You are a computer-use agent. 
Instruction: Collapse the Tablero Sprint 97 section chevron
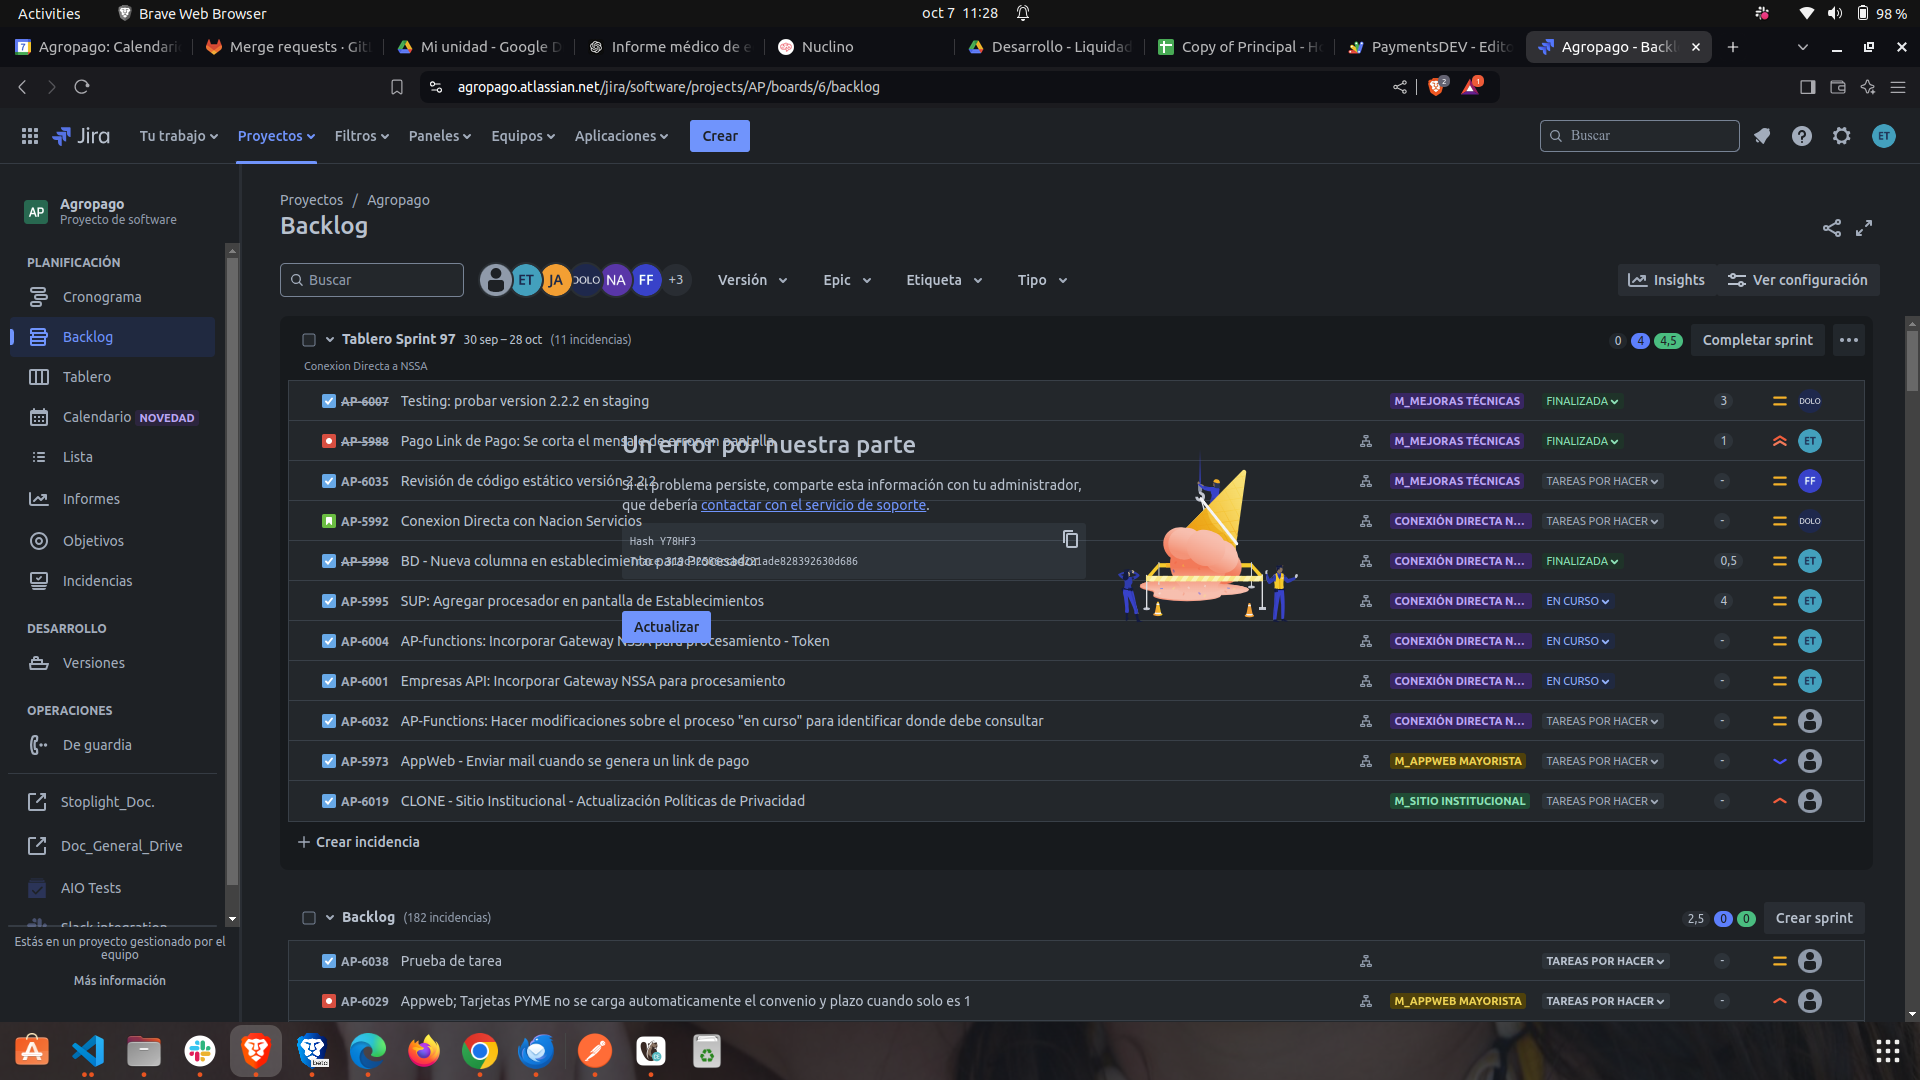coord(329,340)
